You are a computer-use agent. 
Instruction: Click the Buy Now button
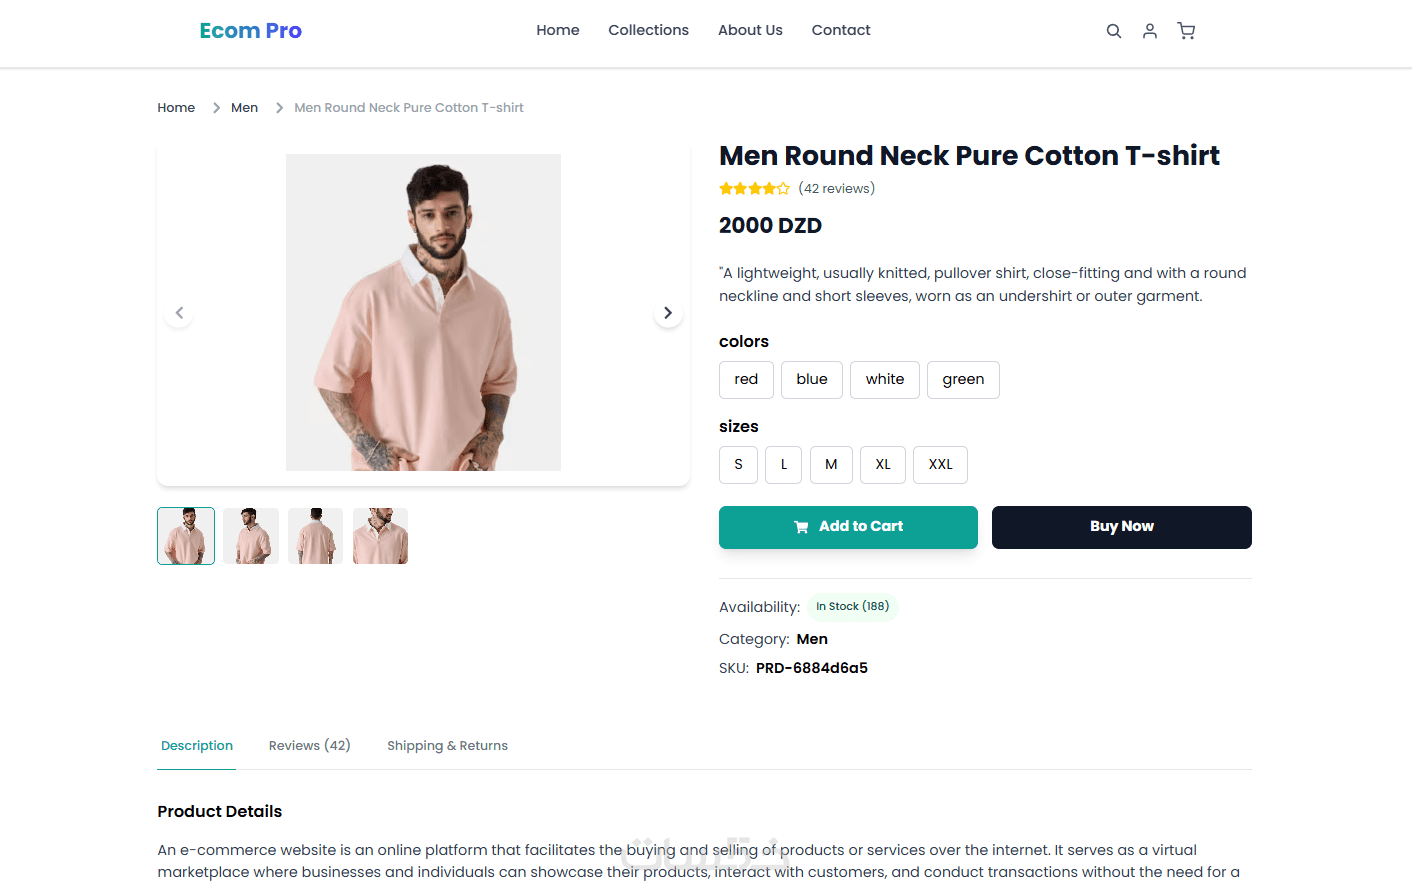pyautogui.click(x=1121, y=527)
